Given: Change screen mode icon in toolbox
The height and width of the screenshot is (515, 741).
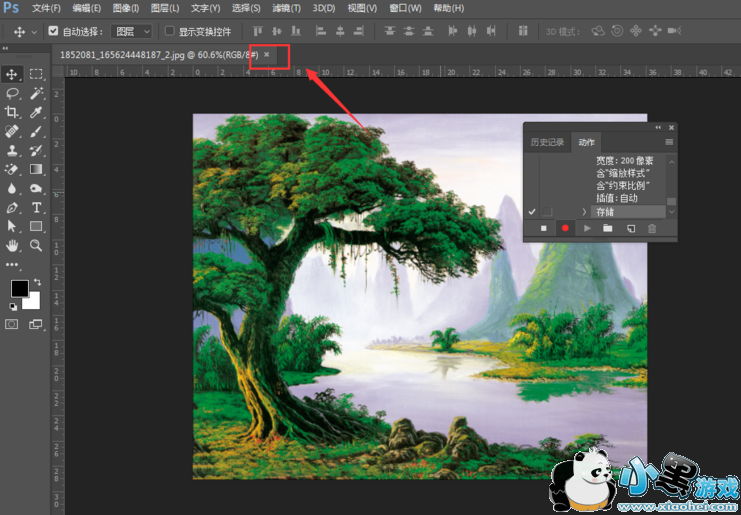Looking at the screenshot, I should pyautogui.click(x=36, y=324).
